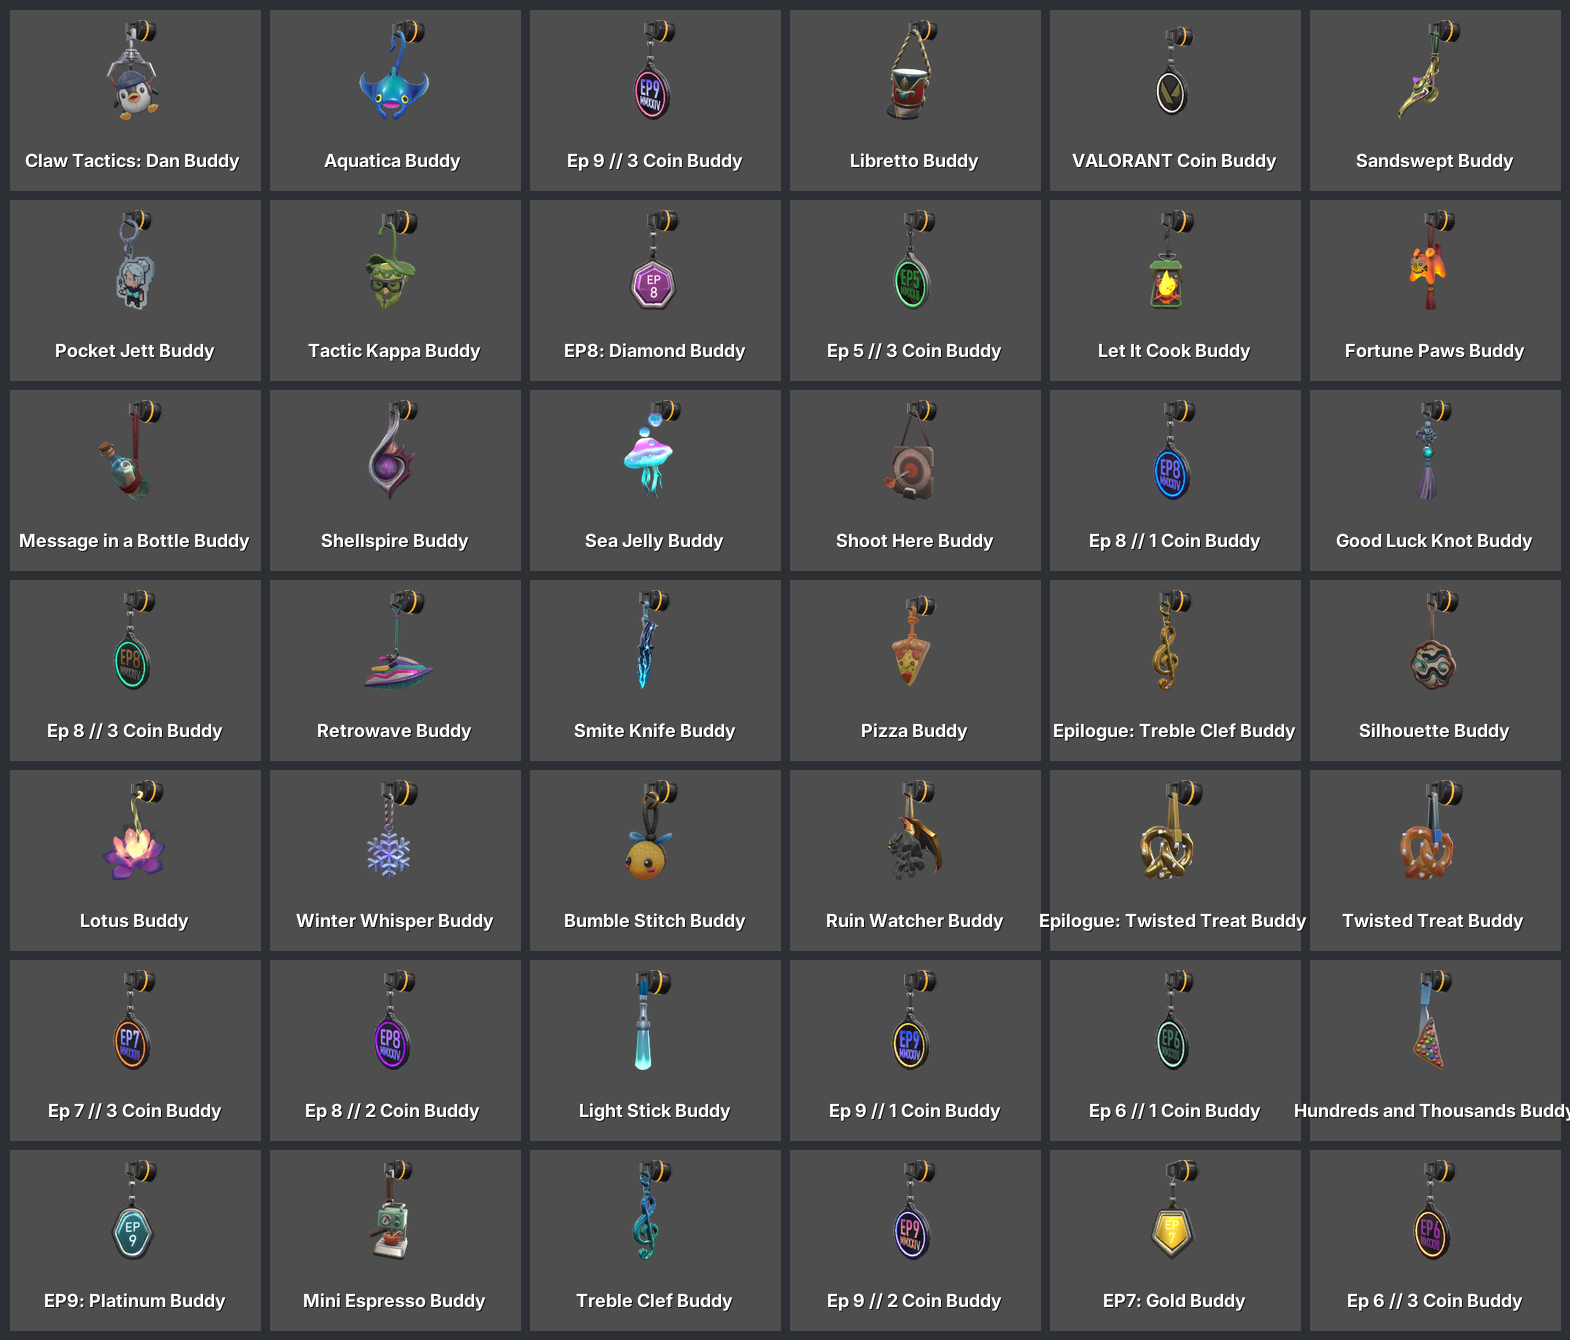Select the Claw Tactics: Dan Buddy penguin icon
Screen dimensions: 1570x1340
point(134,72)
